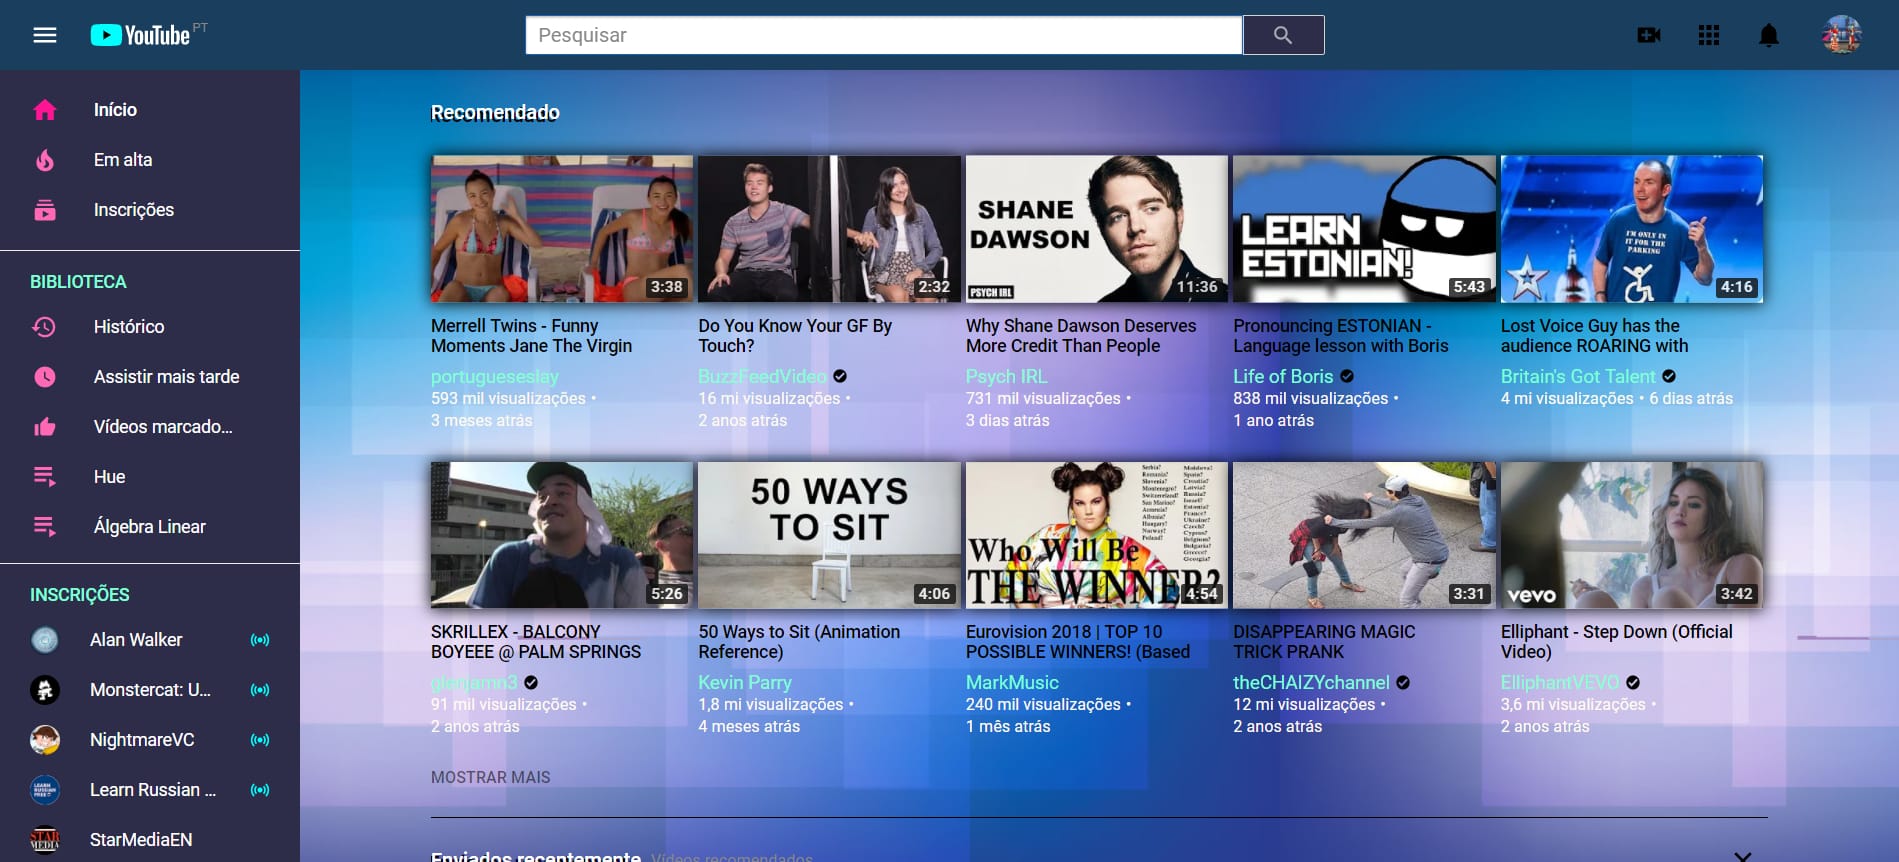Click Alan Walker live indicator icon
Viewport: 1899px width, 862px height.
pos(260,640)
